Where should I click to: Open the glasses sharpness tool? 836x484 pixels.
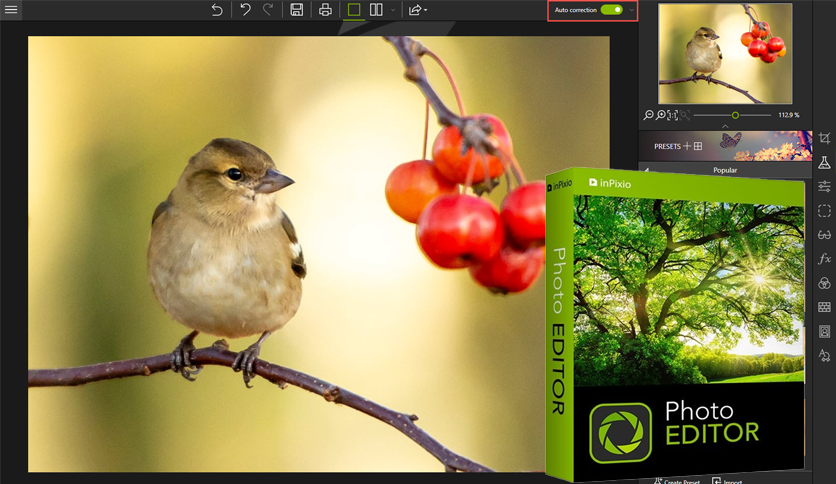pyautogui.click(x=824, y=235)
